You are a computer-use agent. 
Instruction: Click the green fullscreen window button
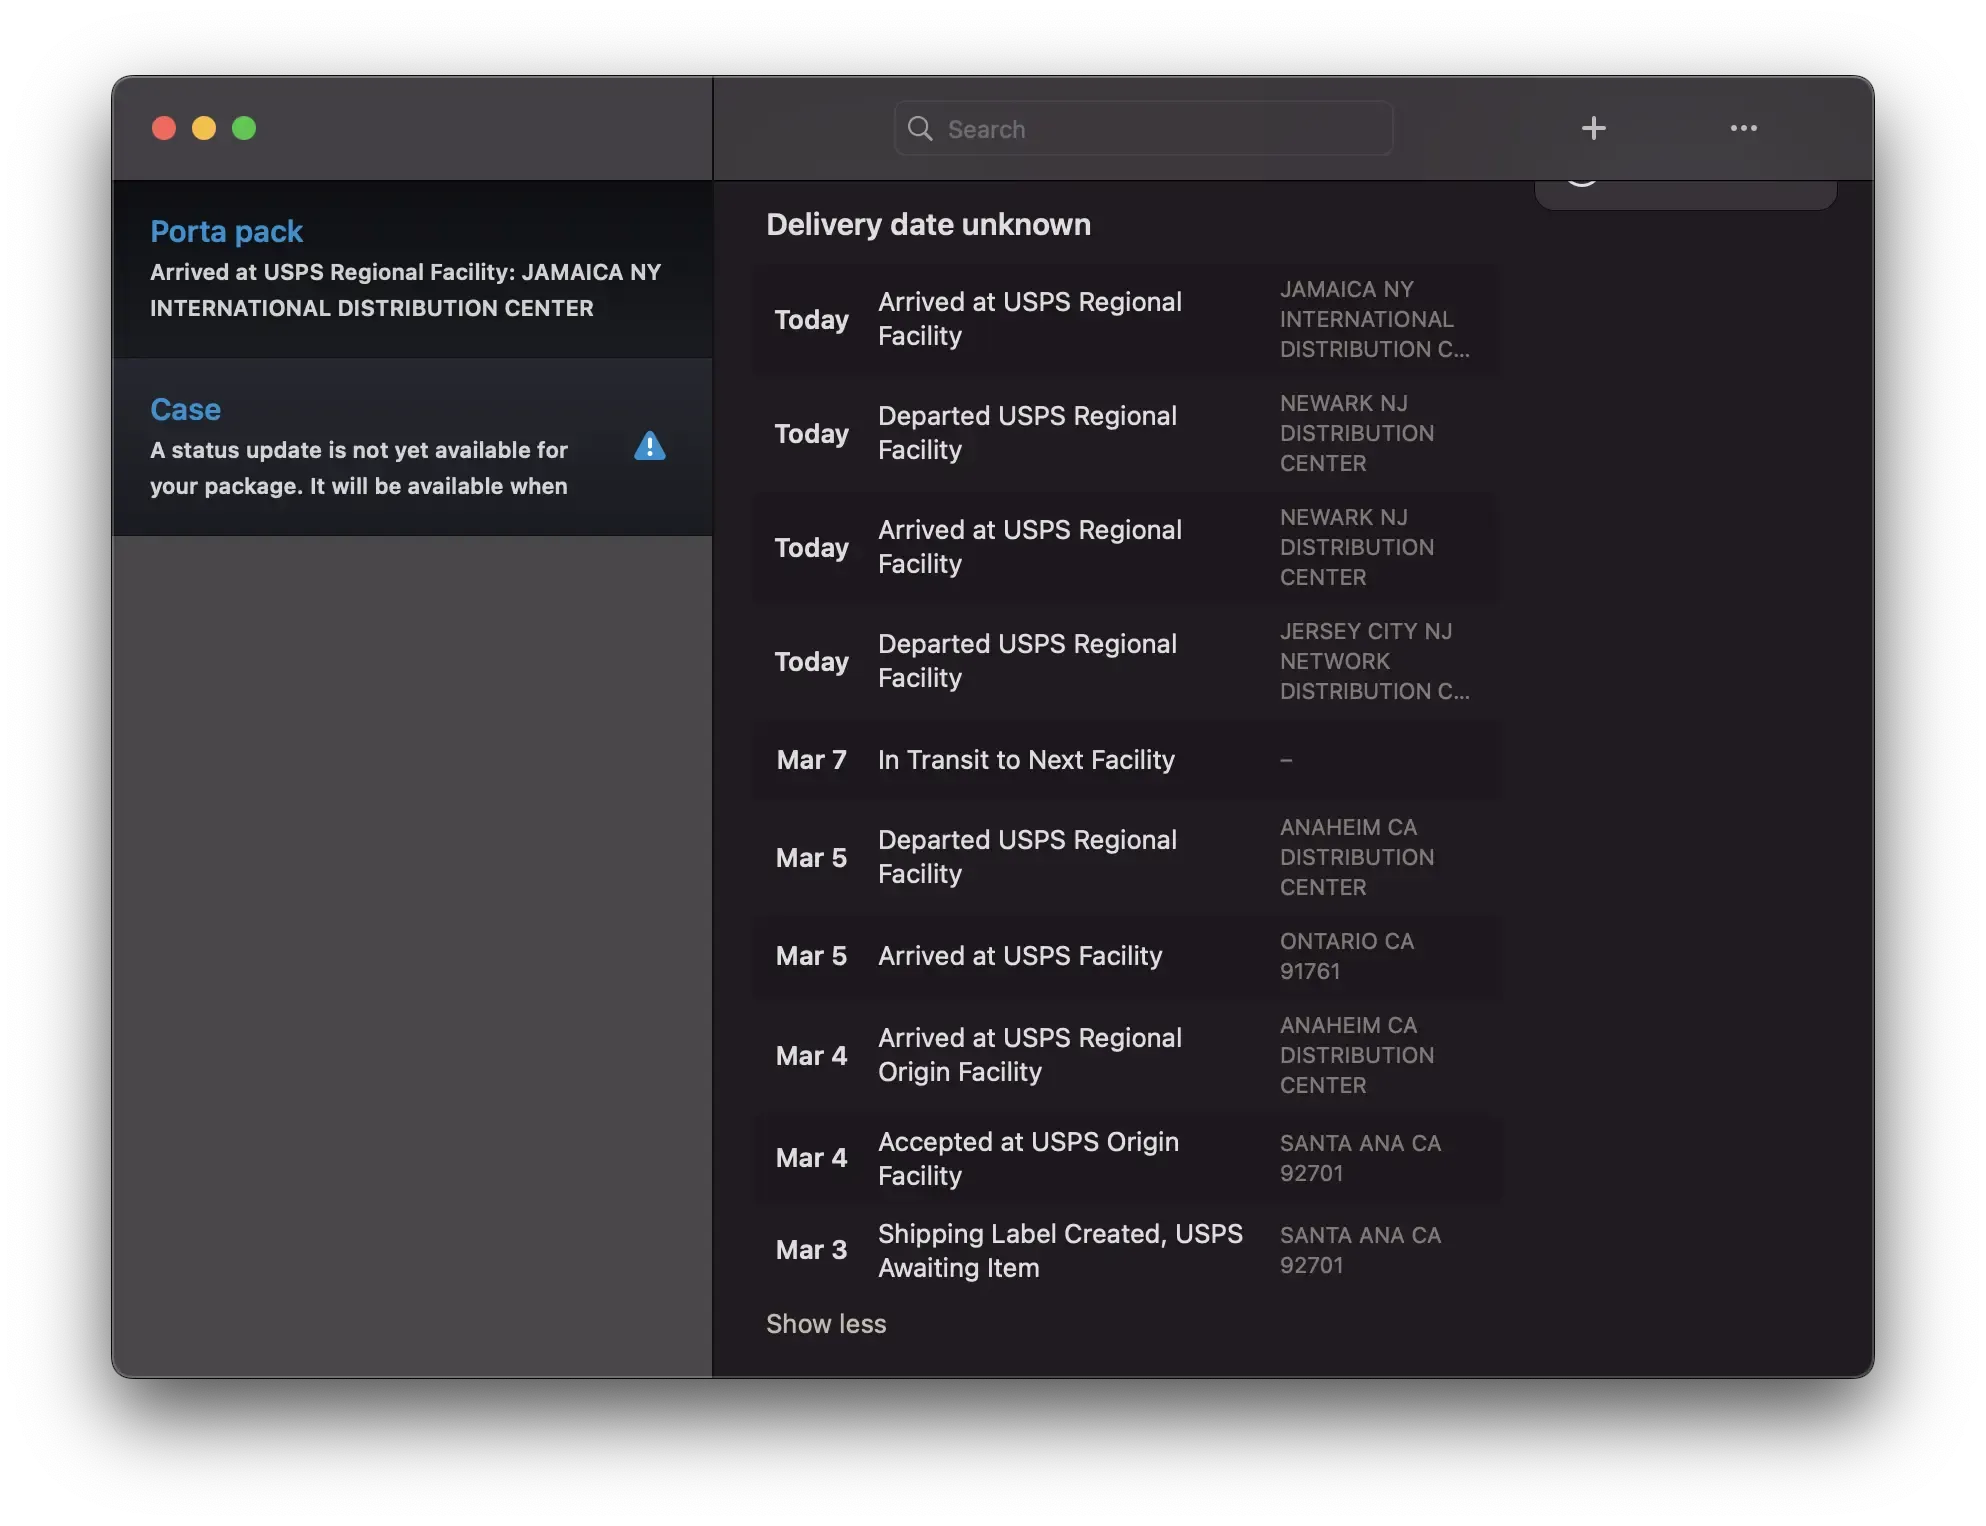point(244,128)
